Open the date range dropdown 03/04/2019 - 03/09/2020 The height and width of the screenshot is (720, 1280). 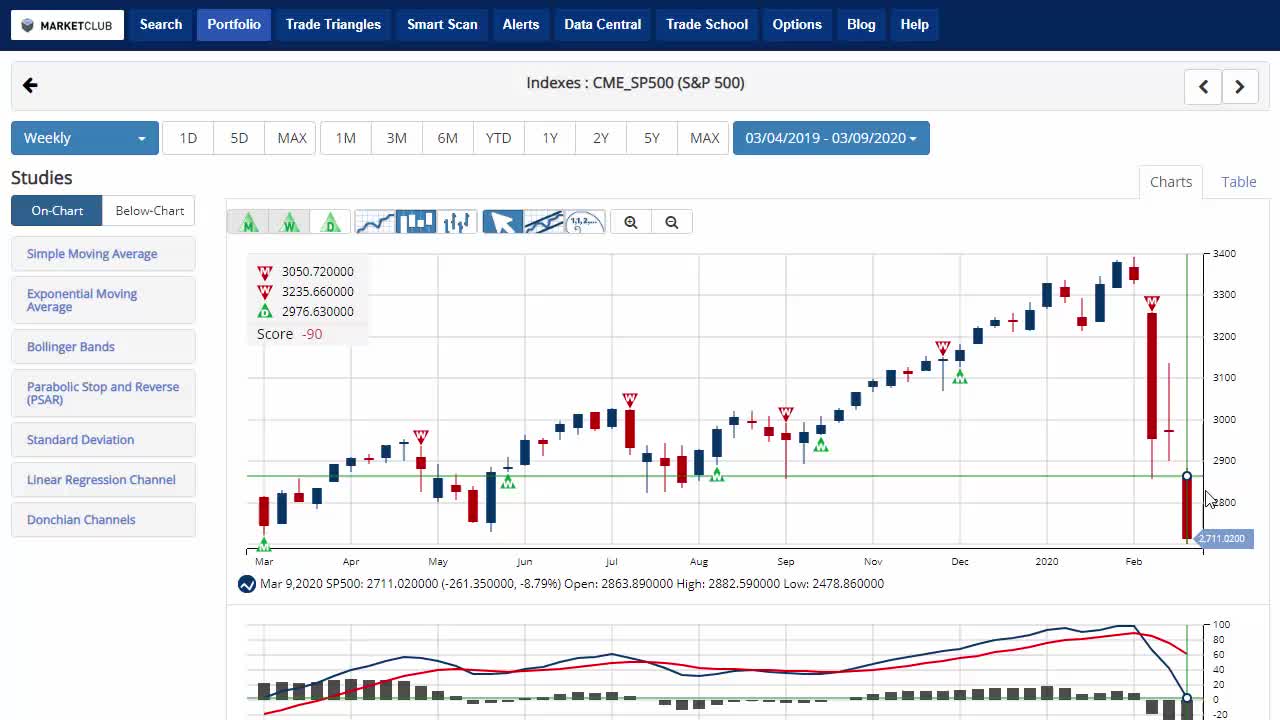(x=831, y=138)
